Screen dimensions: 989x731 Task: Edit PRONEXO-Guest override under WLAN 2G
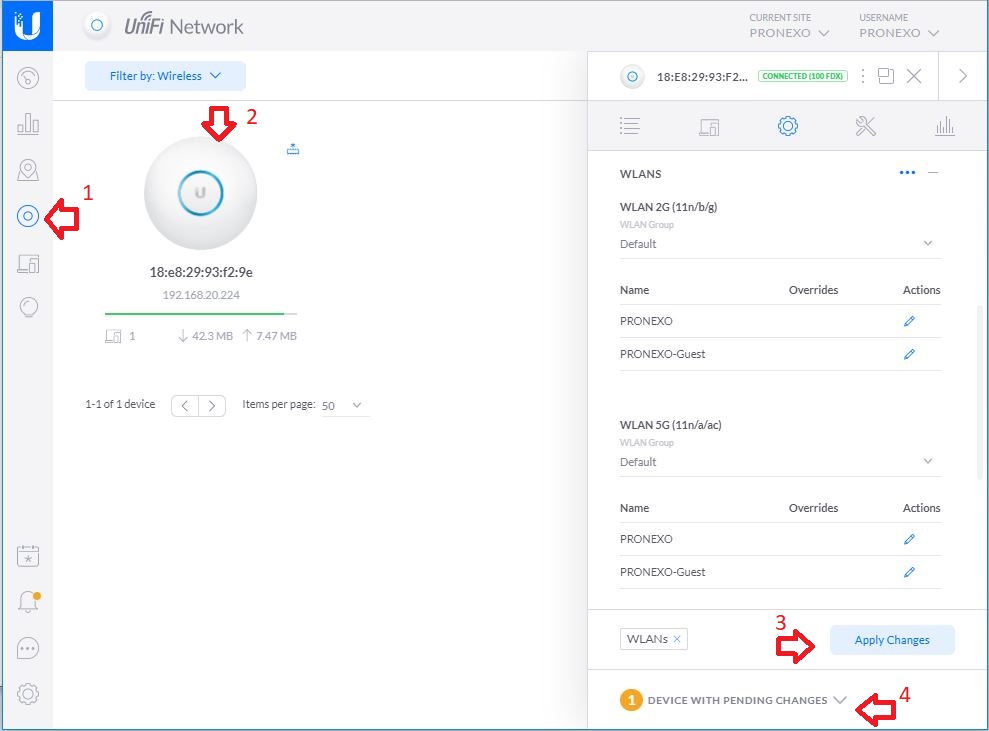(909, 354)
